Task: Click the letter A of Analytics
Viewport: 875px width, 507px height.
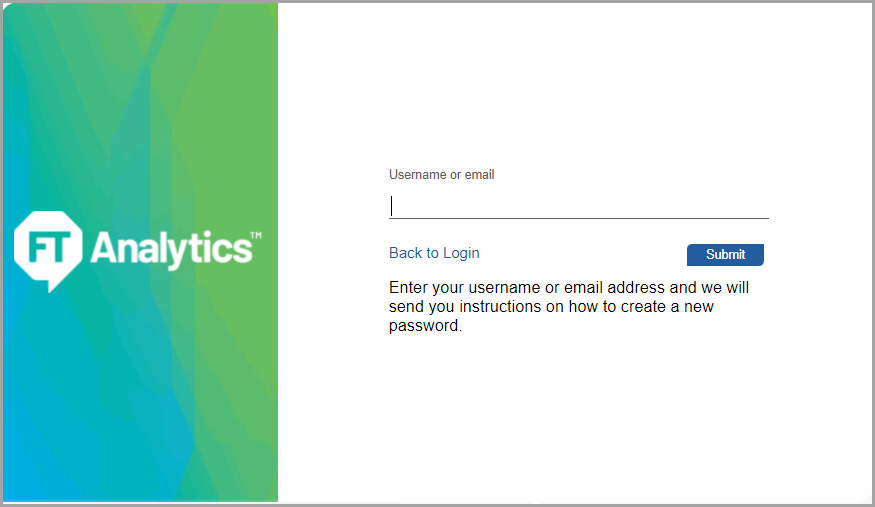Action: coord(103,248)
